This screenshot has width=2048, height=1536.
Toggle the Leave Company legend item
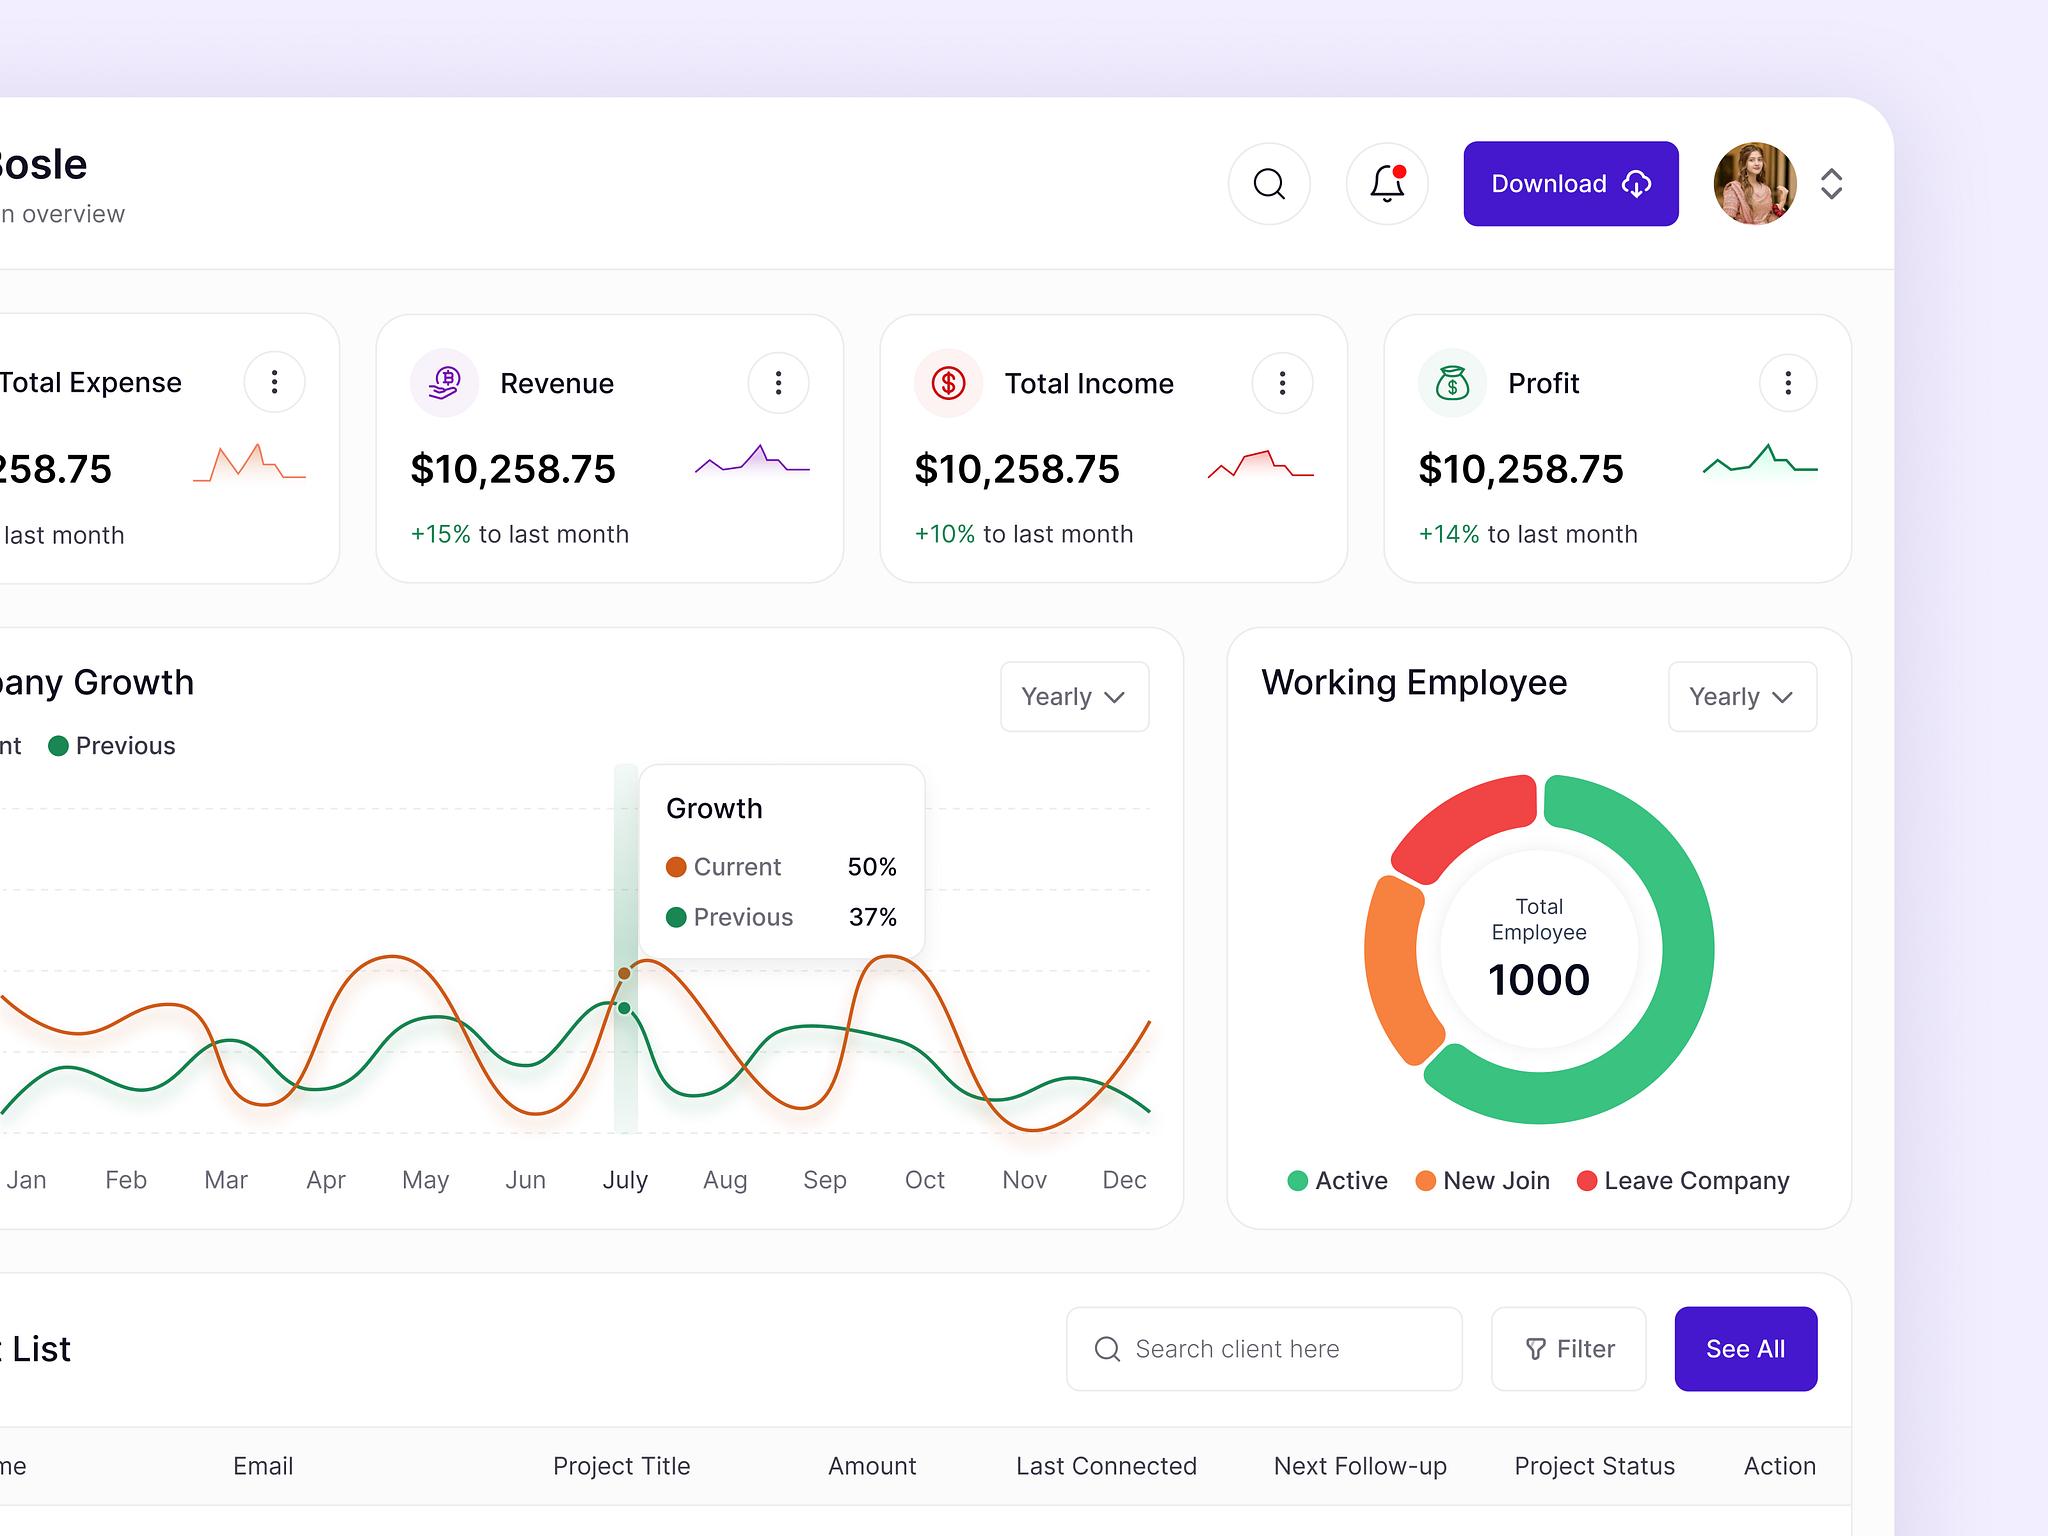click(x=1683, y=1181)
